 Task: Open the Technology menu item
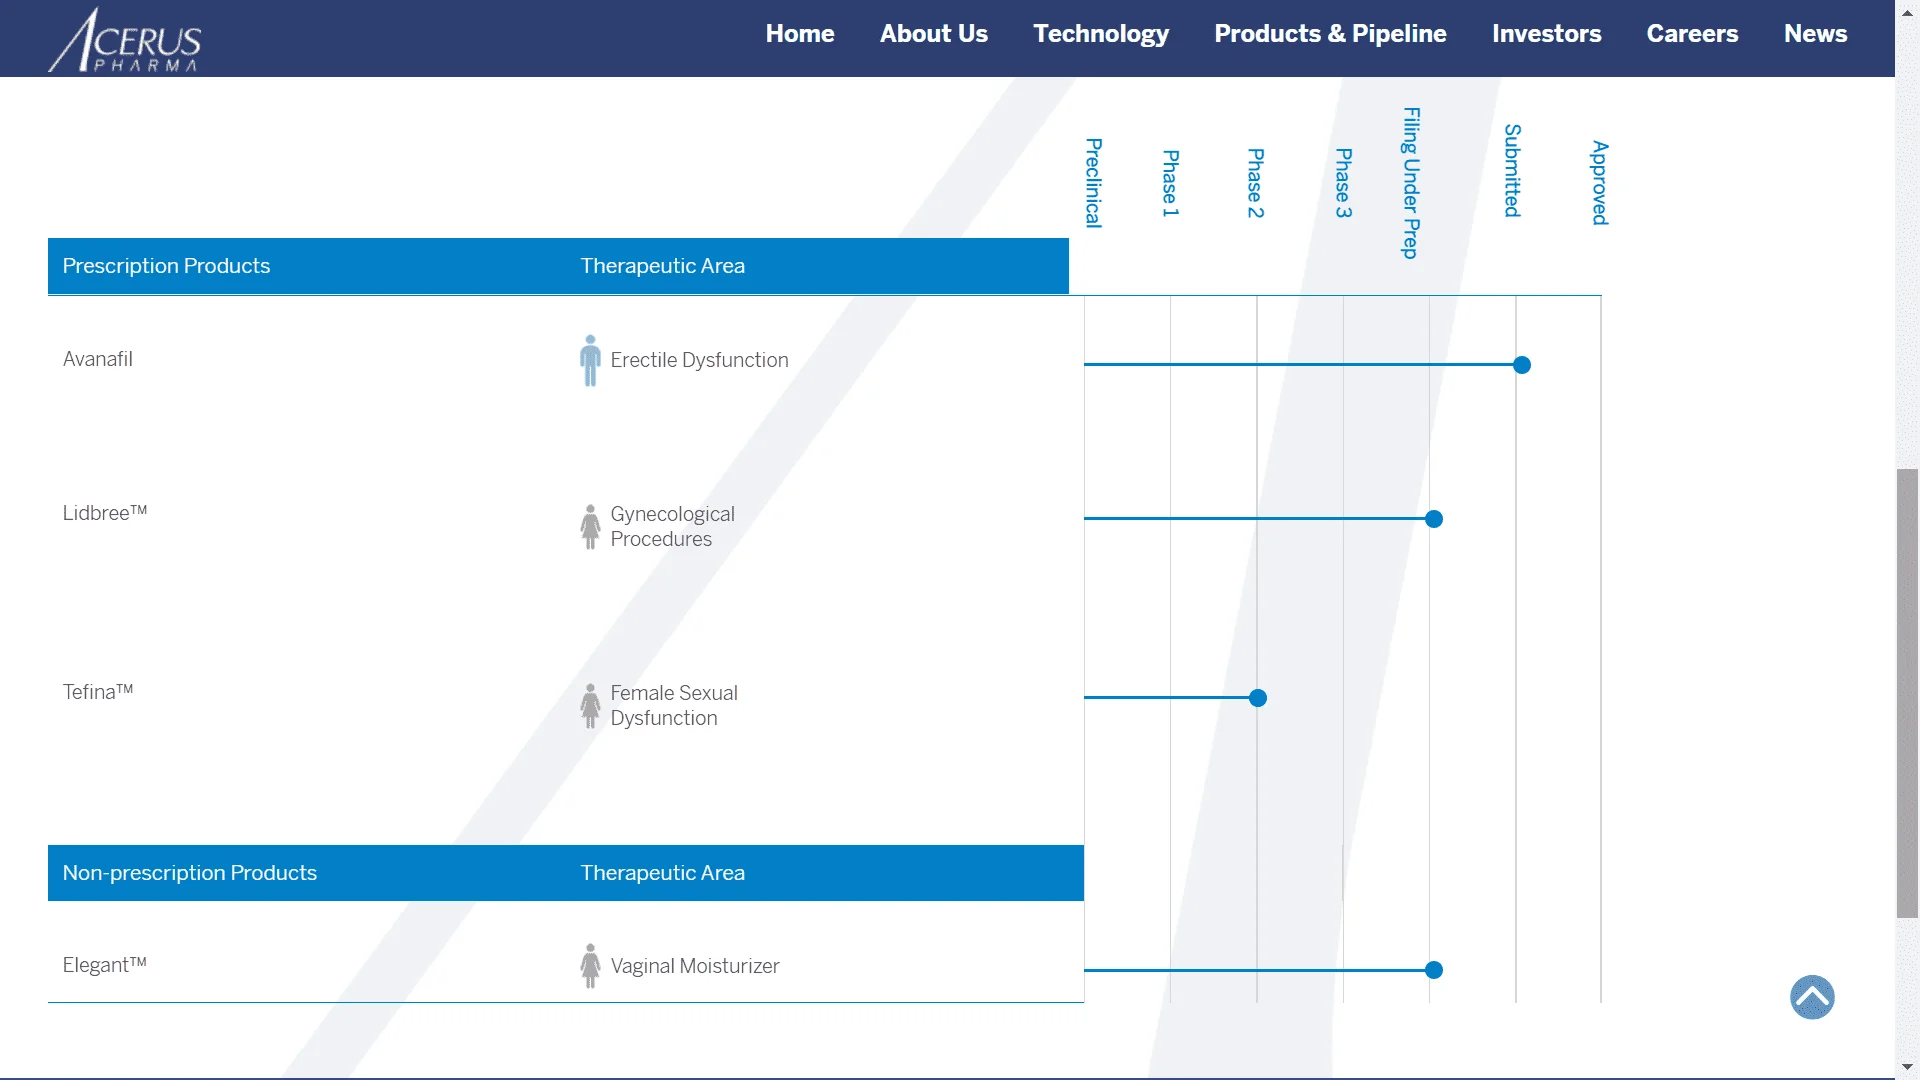[1101, 34]
